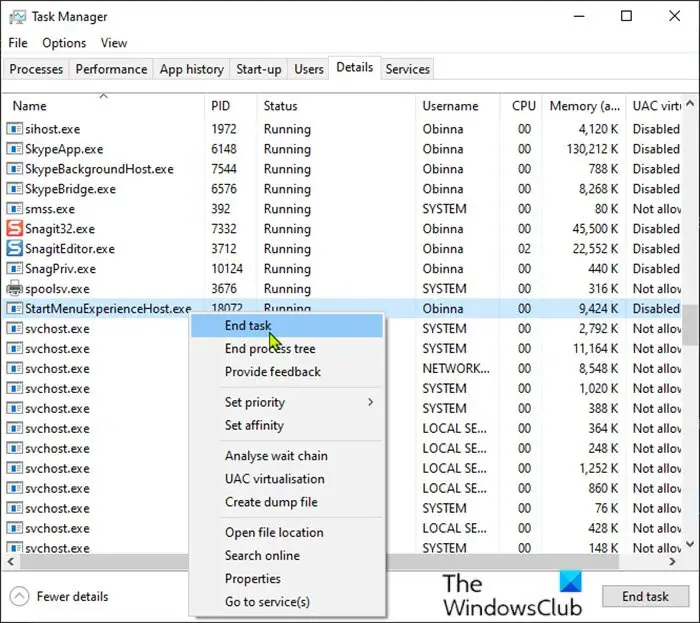Click the StartMenuExperienceHost.exe process icon
700x623 pixels.
(x=14, y=308)
